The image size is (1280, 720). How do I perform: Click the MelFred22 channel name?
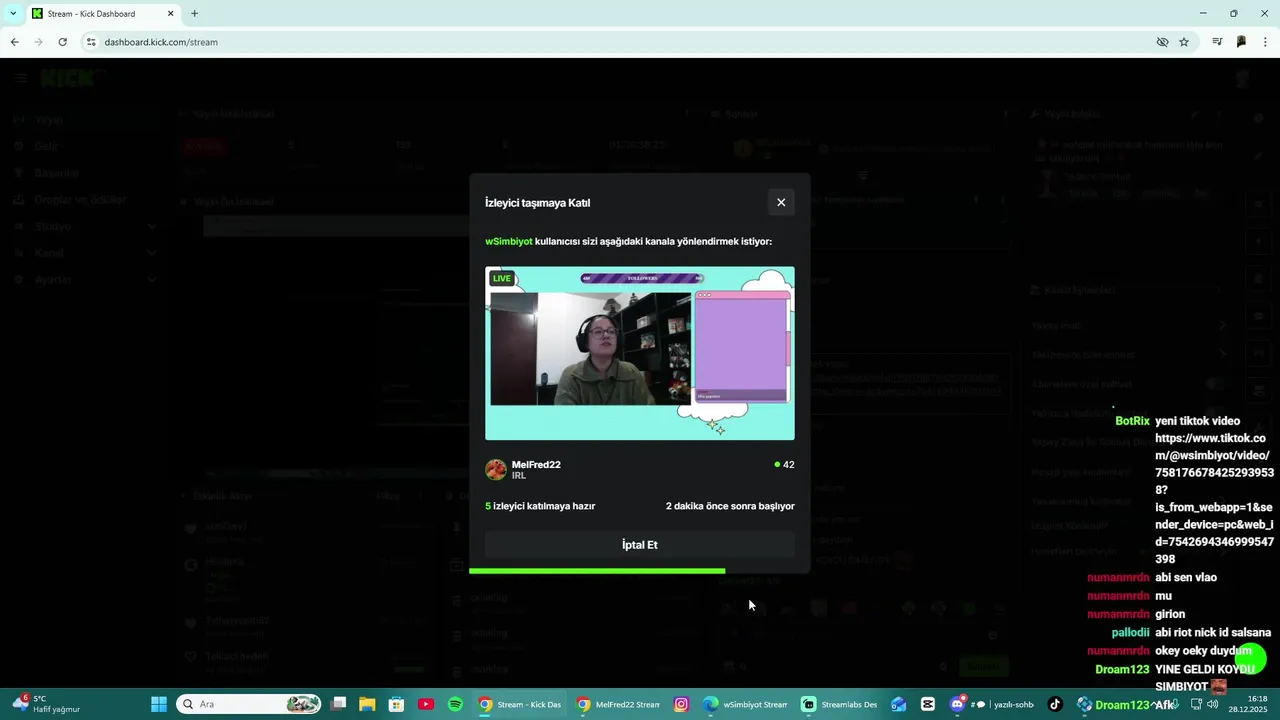point(536,465)
